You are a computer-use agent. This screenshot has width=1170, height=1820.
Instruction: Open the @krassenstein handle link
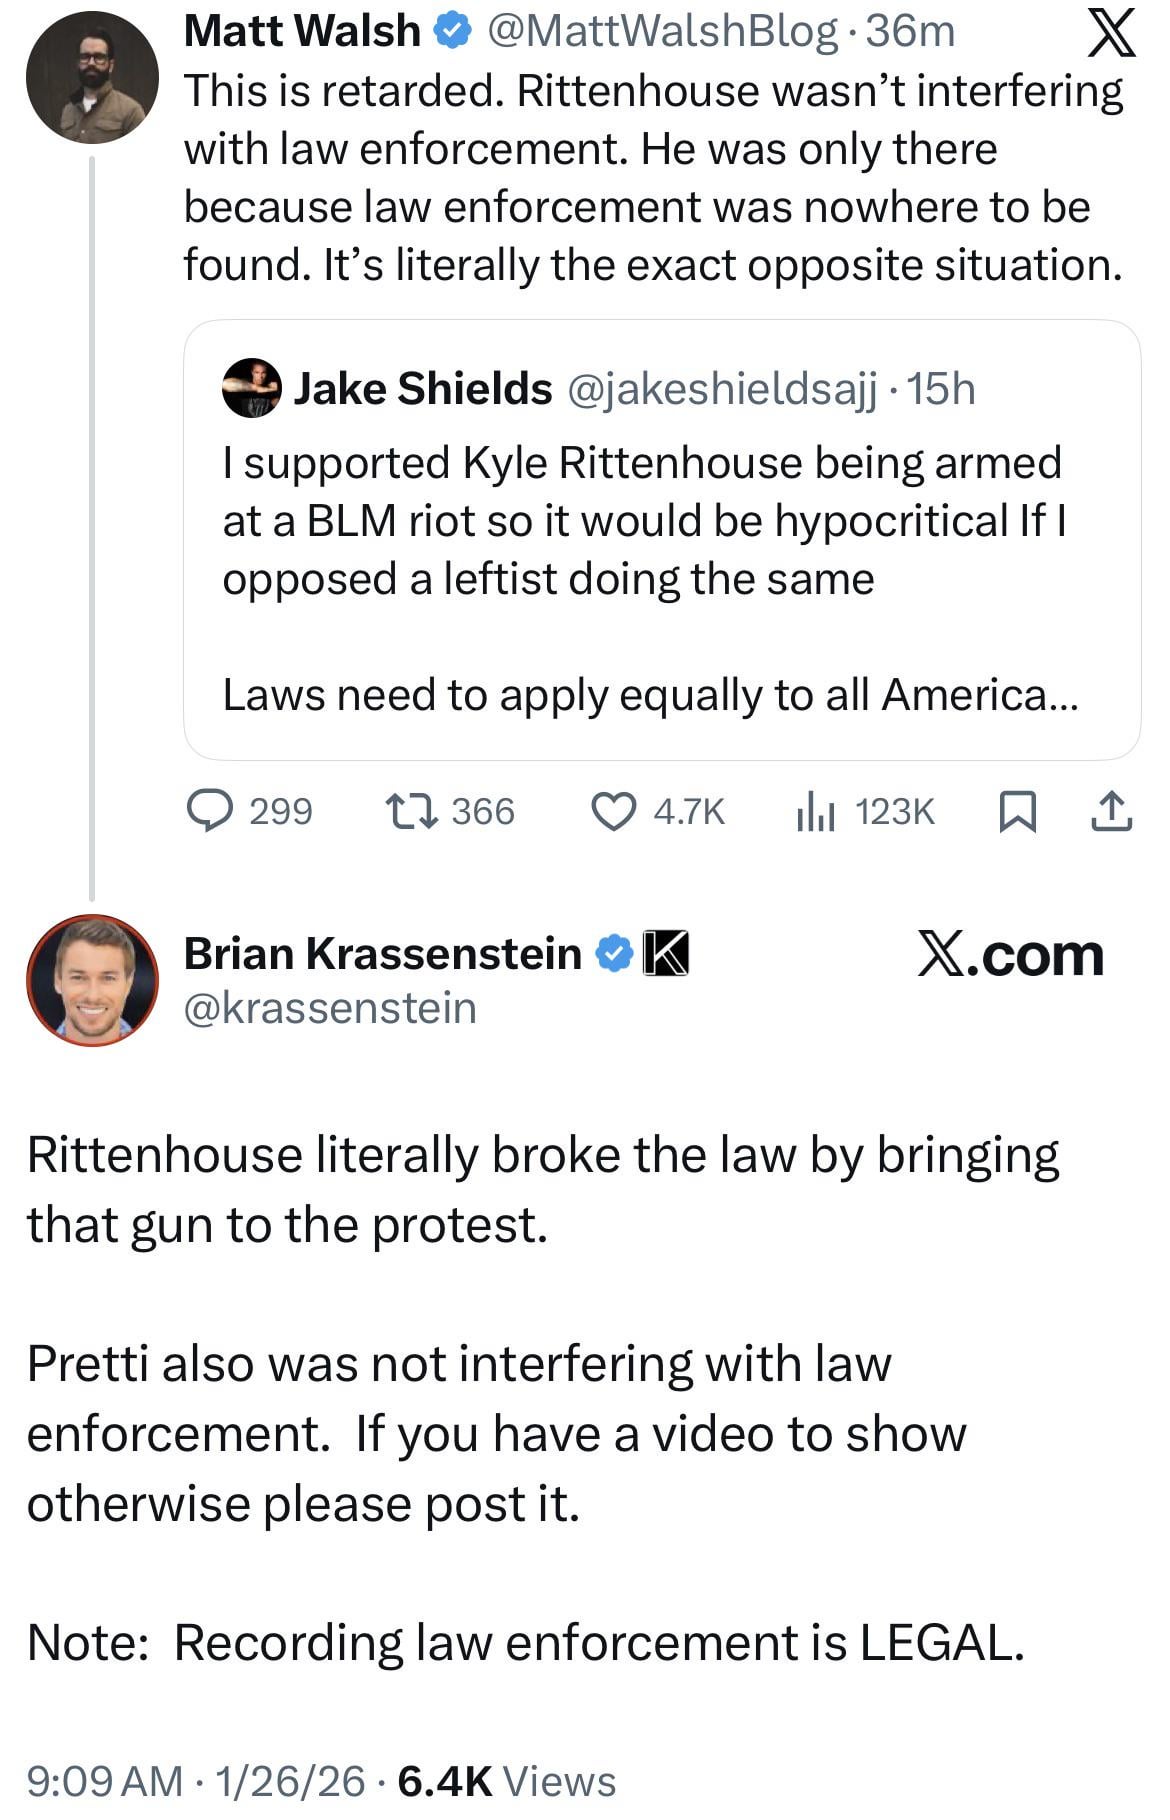pos(330,1008)
